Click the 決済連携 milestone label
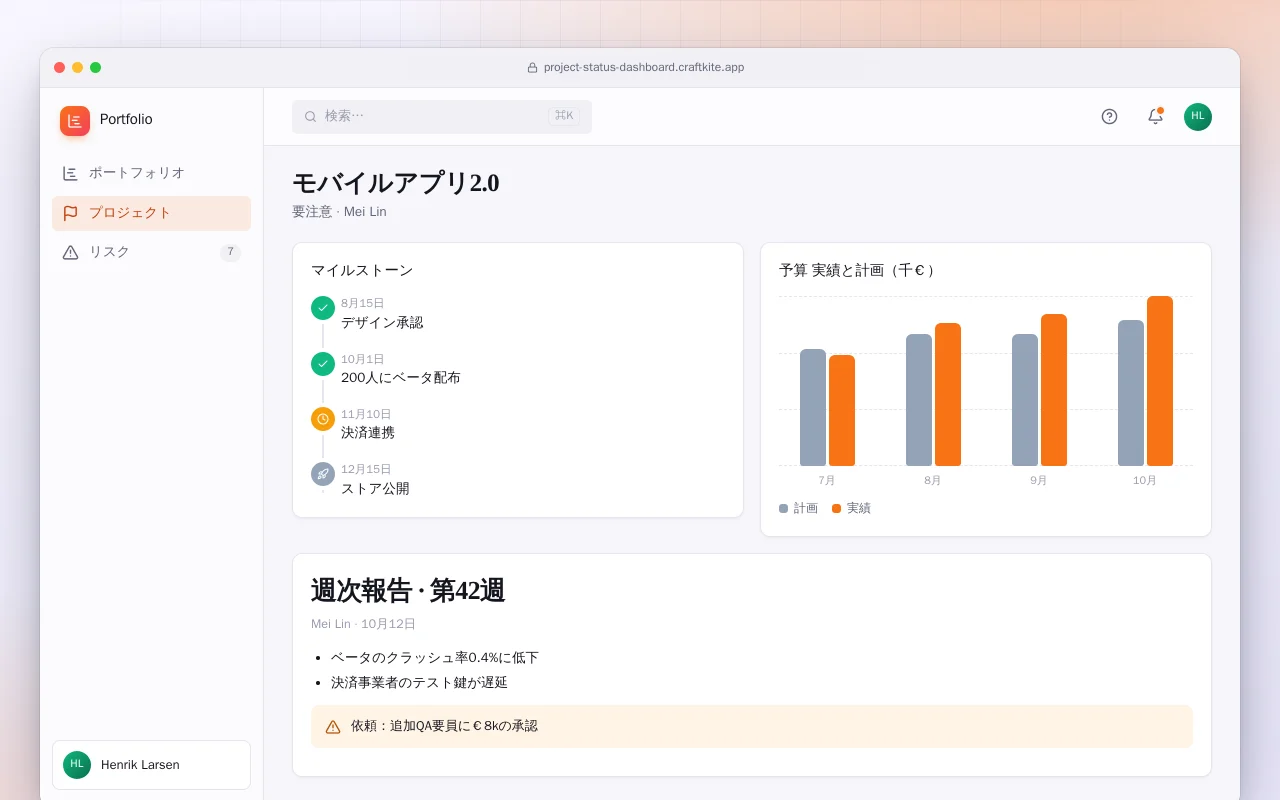 (368, 433)
